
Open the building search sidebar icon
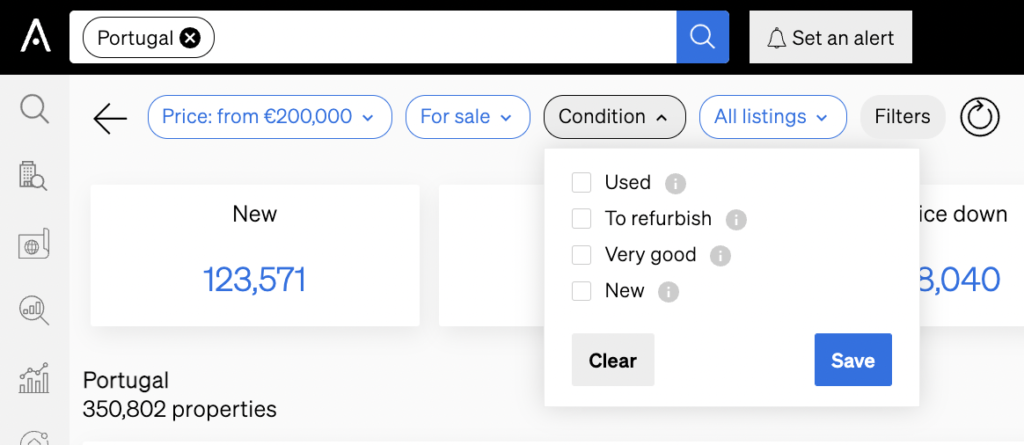(x=33, y=176)
